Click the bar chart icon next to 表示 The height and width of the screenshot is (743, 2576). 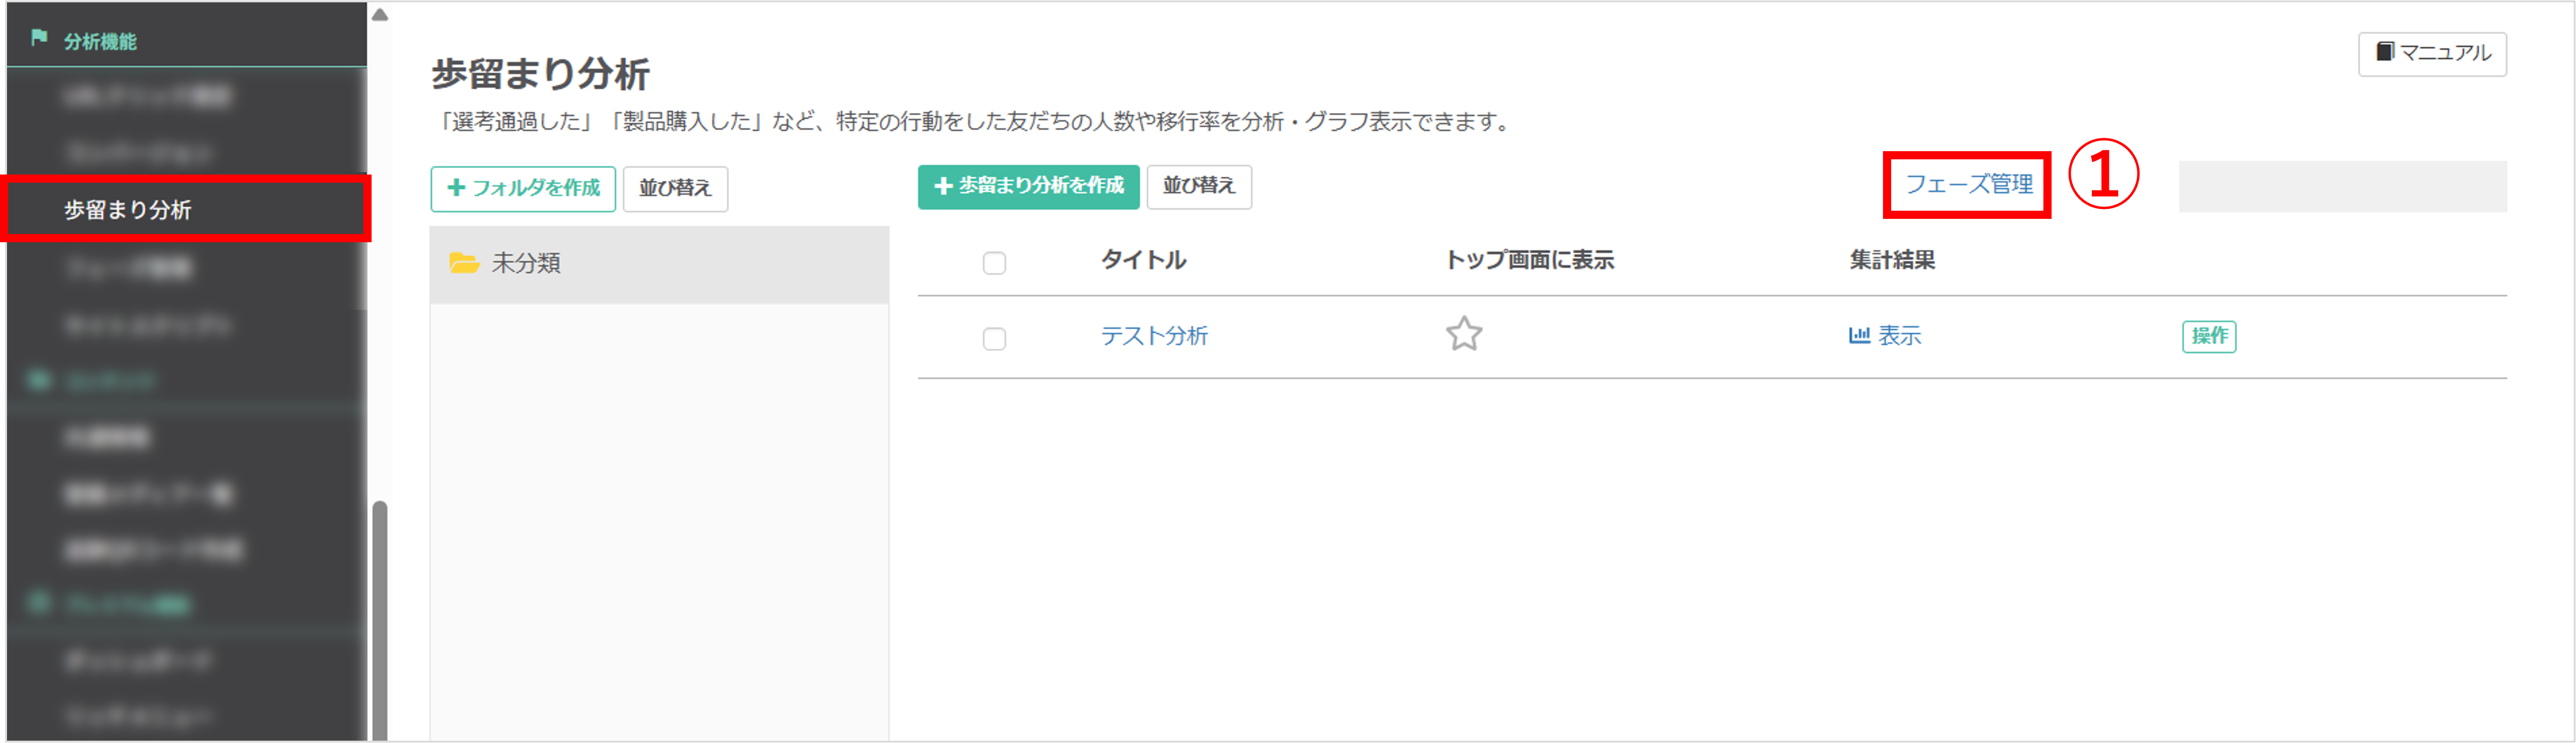(x=1859, y=335)
